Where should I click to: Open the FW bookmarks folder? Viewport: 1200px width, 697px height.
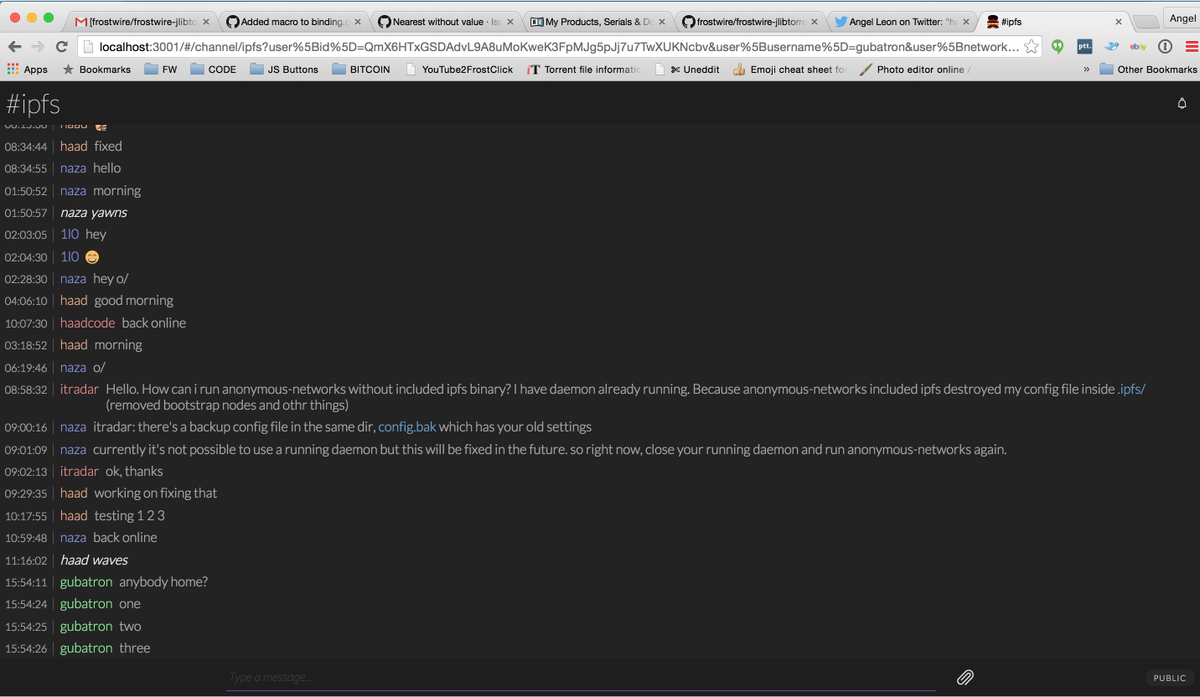pyautogui.click(x=160, y=69)
